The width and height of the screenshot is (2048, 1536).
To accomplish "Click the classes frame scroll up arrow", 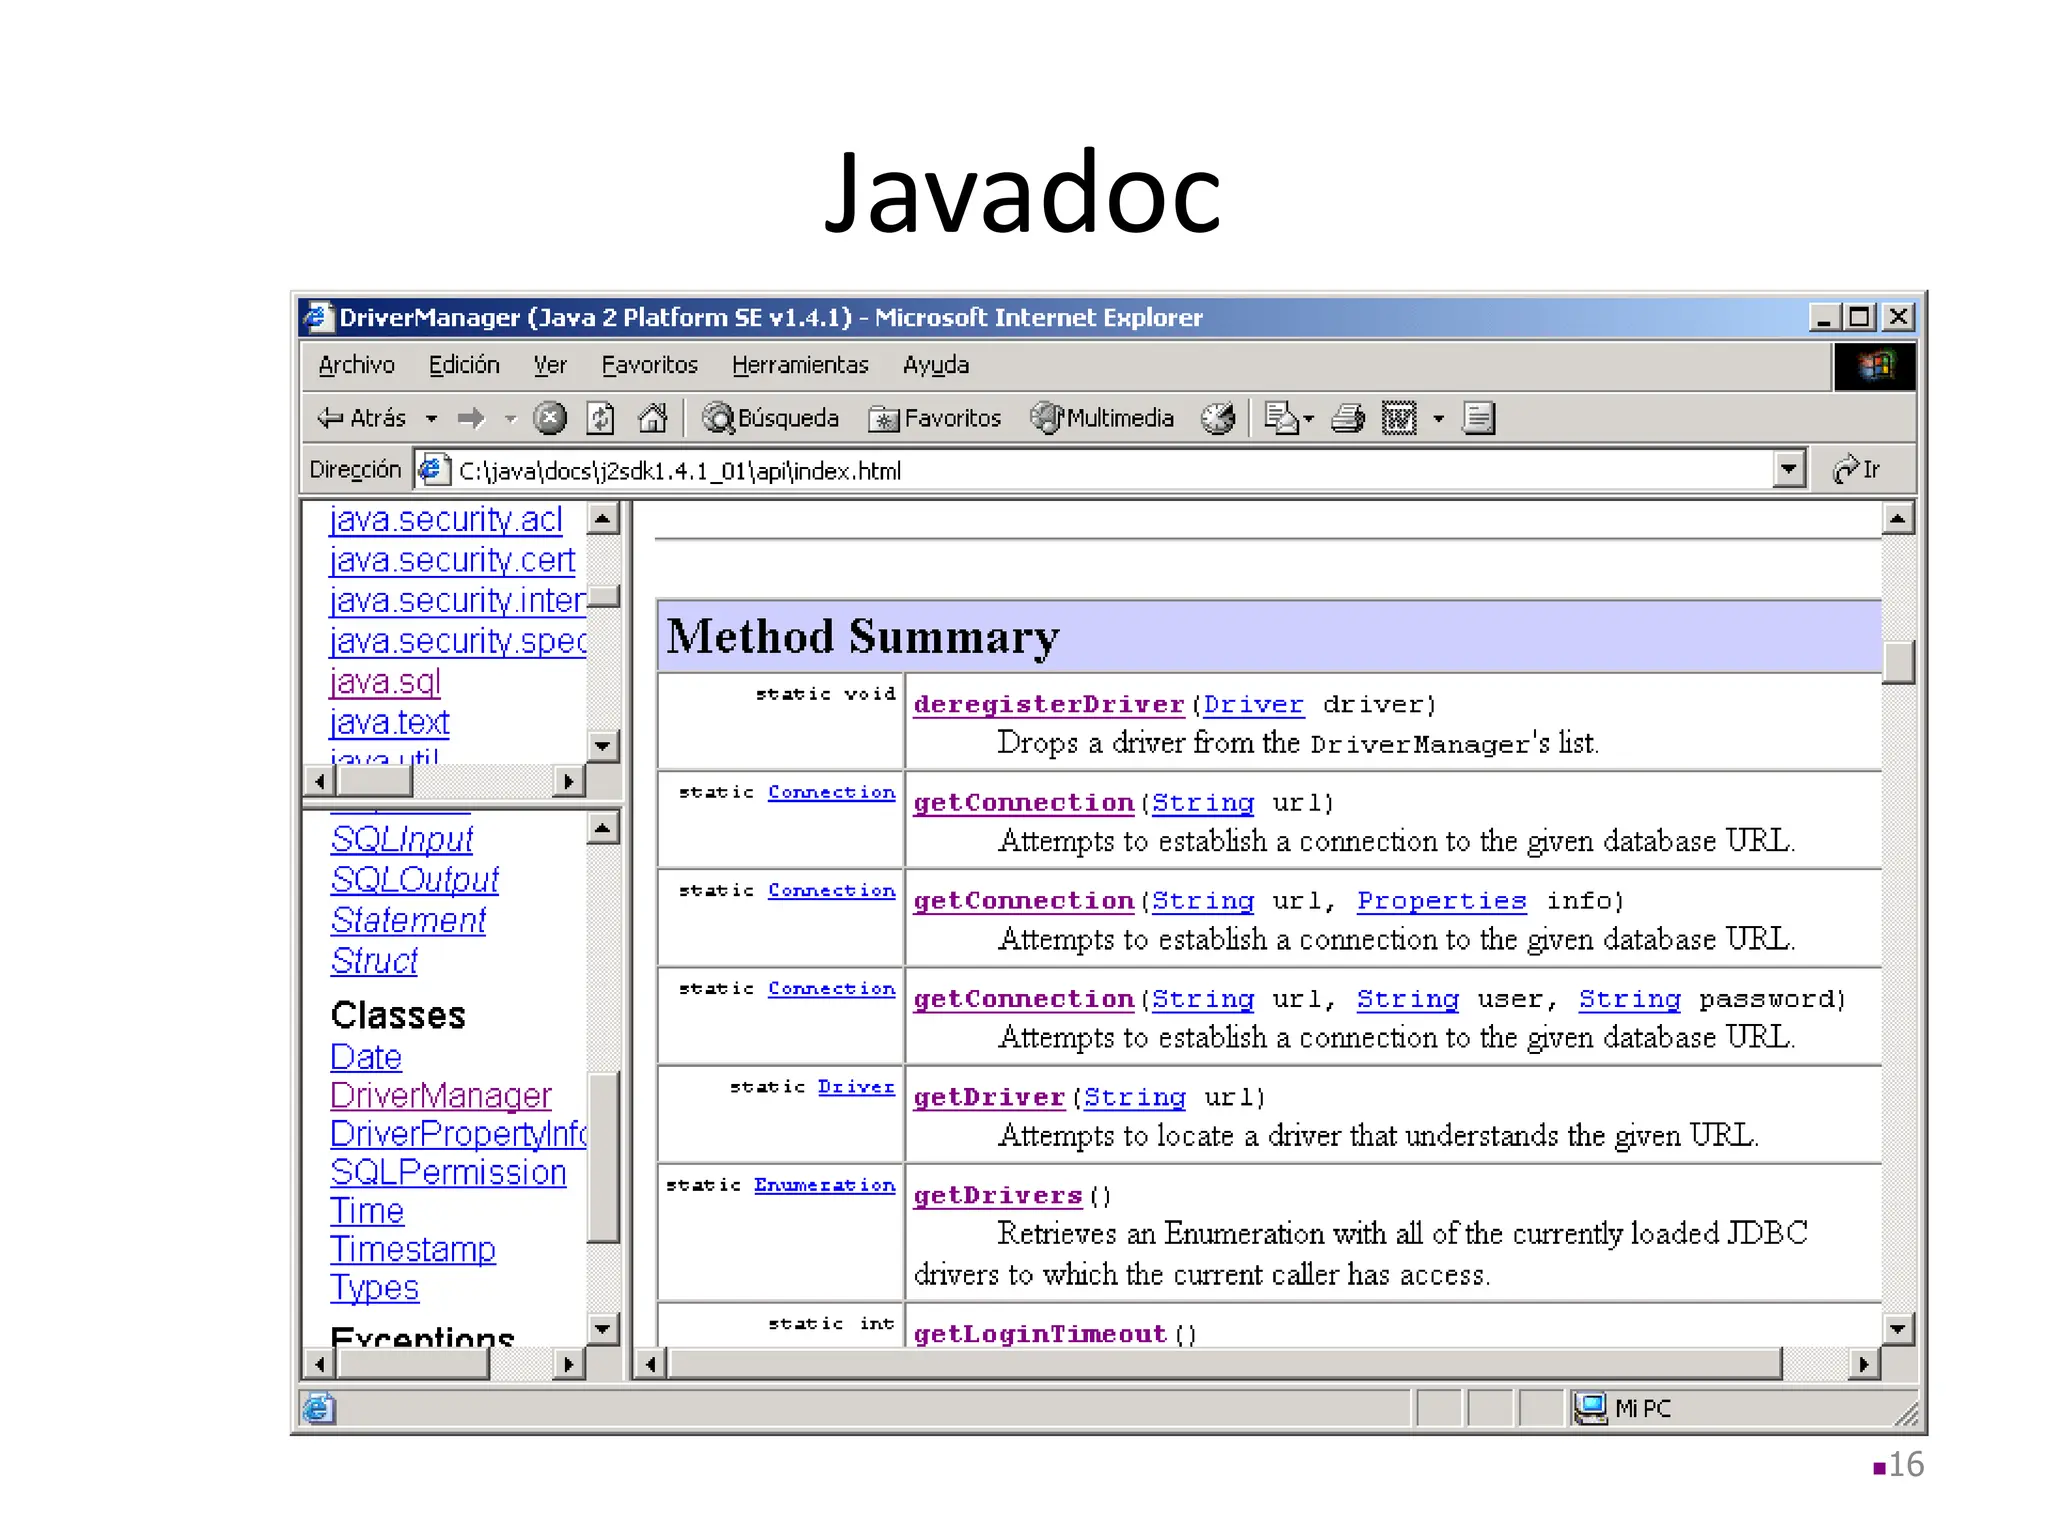I will point(603,827).
